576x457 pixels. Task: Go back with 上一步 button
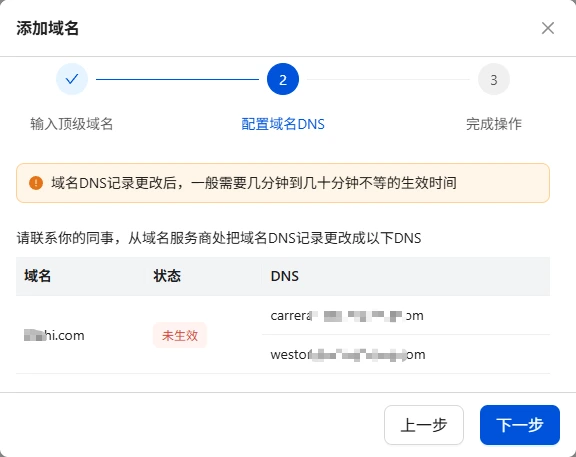coord(424,425)
